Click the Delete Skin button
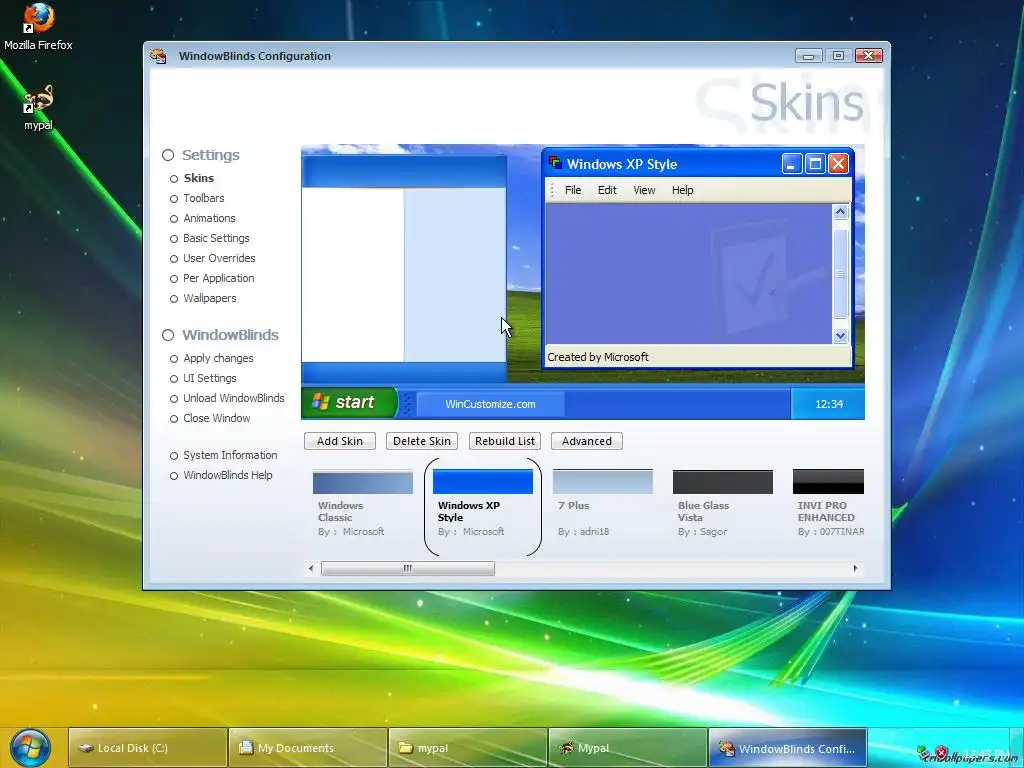The image size is (1024, 768). pos(422,441)
